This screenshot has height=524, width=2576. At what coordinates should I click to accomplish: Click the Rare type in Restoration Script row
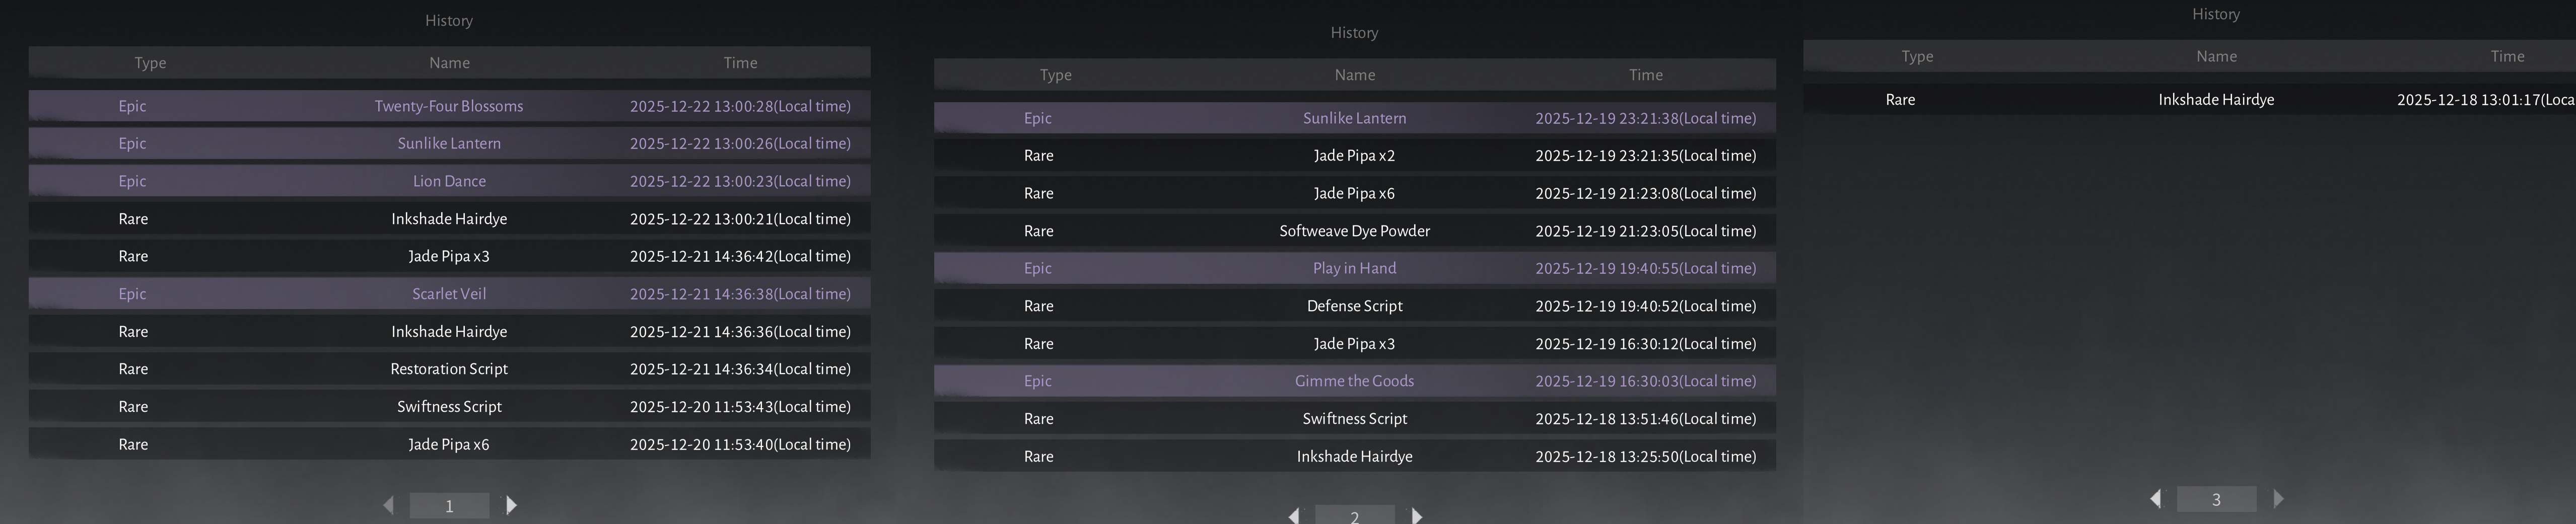[x=133, y=369]
